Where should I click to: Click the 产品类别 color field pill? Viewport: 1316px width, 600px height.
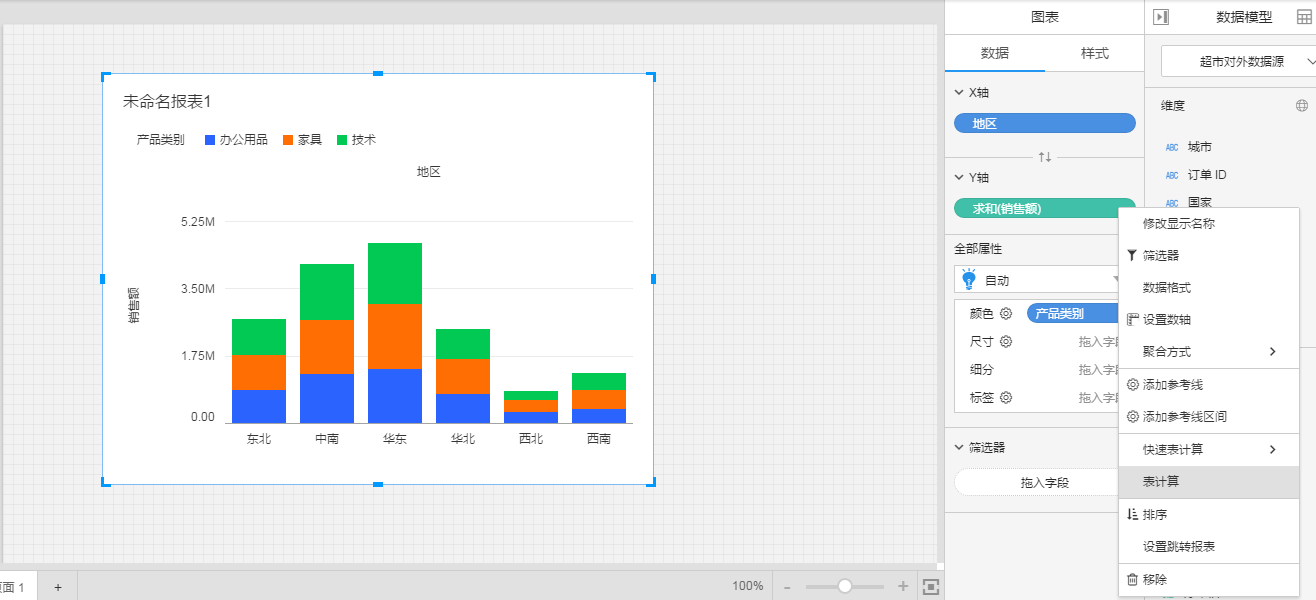coord(1073,313)
